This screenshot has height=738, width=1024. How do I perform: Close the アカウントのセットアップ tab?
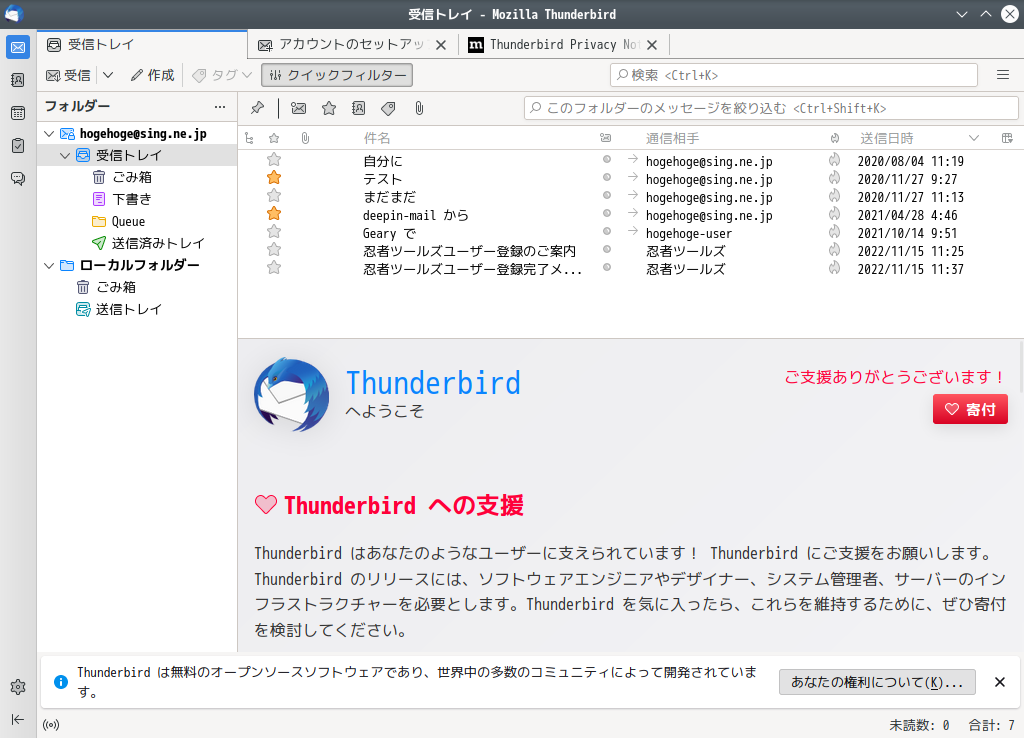[x=441, y=45]
